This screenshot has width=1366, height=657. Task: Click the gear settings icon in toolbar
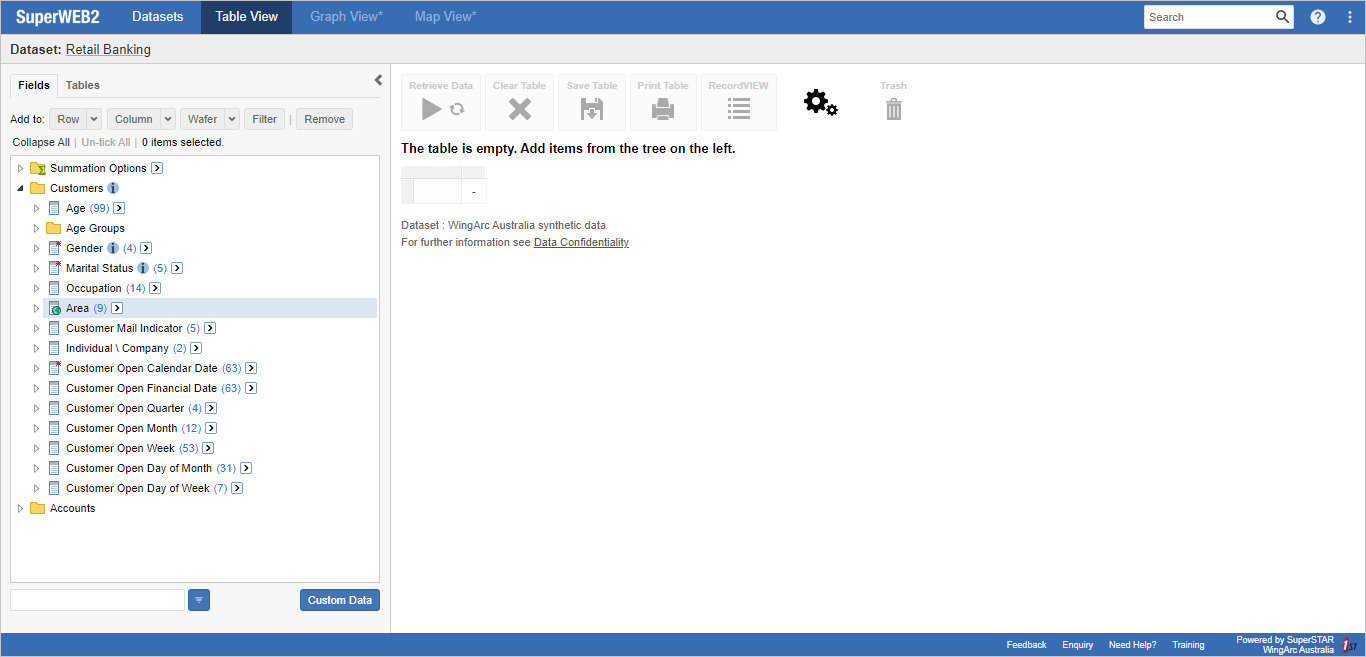pyautogui.click(x=820, y=102)
